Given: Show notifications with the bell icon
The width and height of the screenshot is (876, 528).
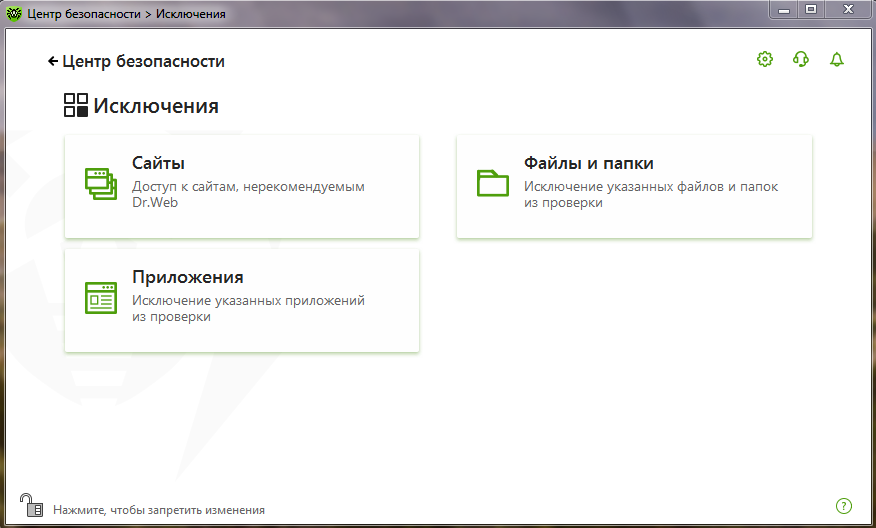Looking at the screenshot, I should pos(837,60).
